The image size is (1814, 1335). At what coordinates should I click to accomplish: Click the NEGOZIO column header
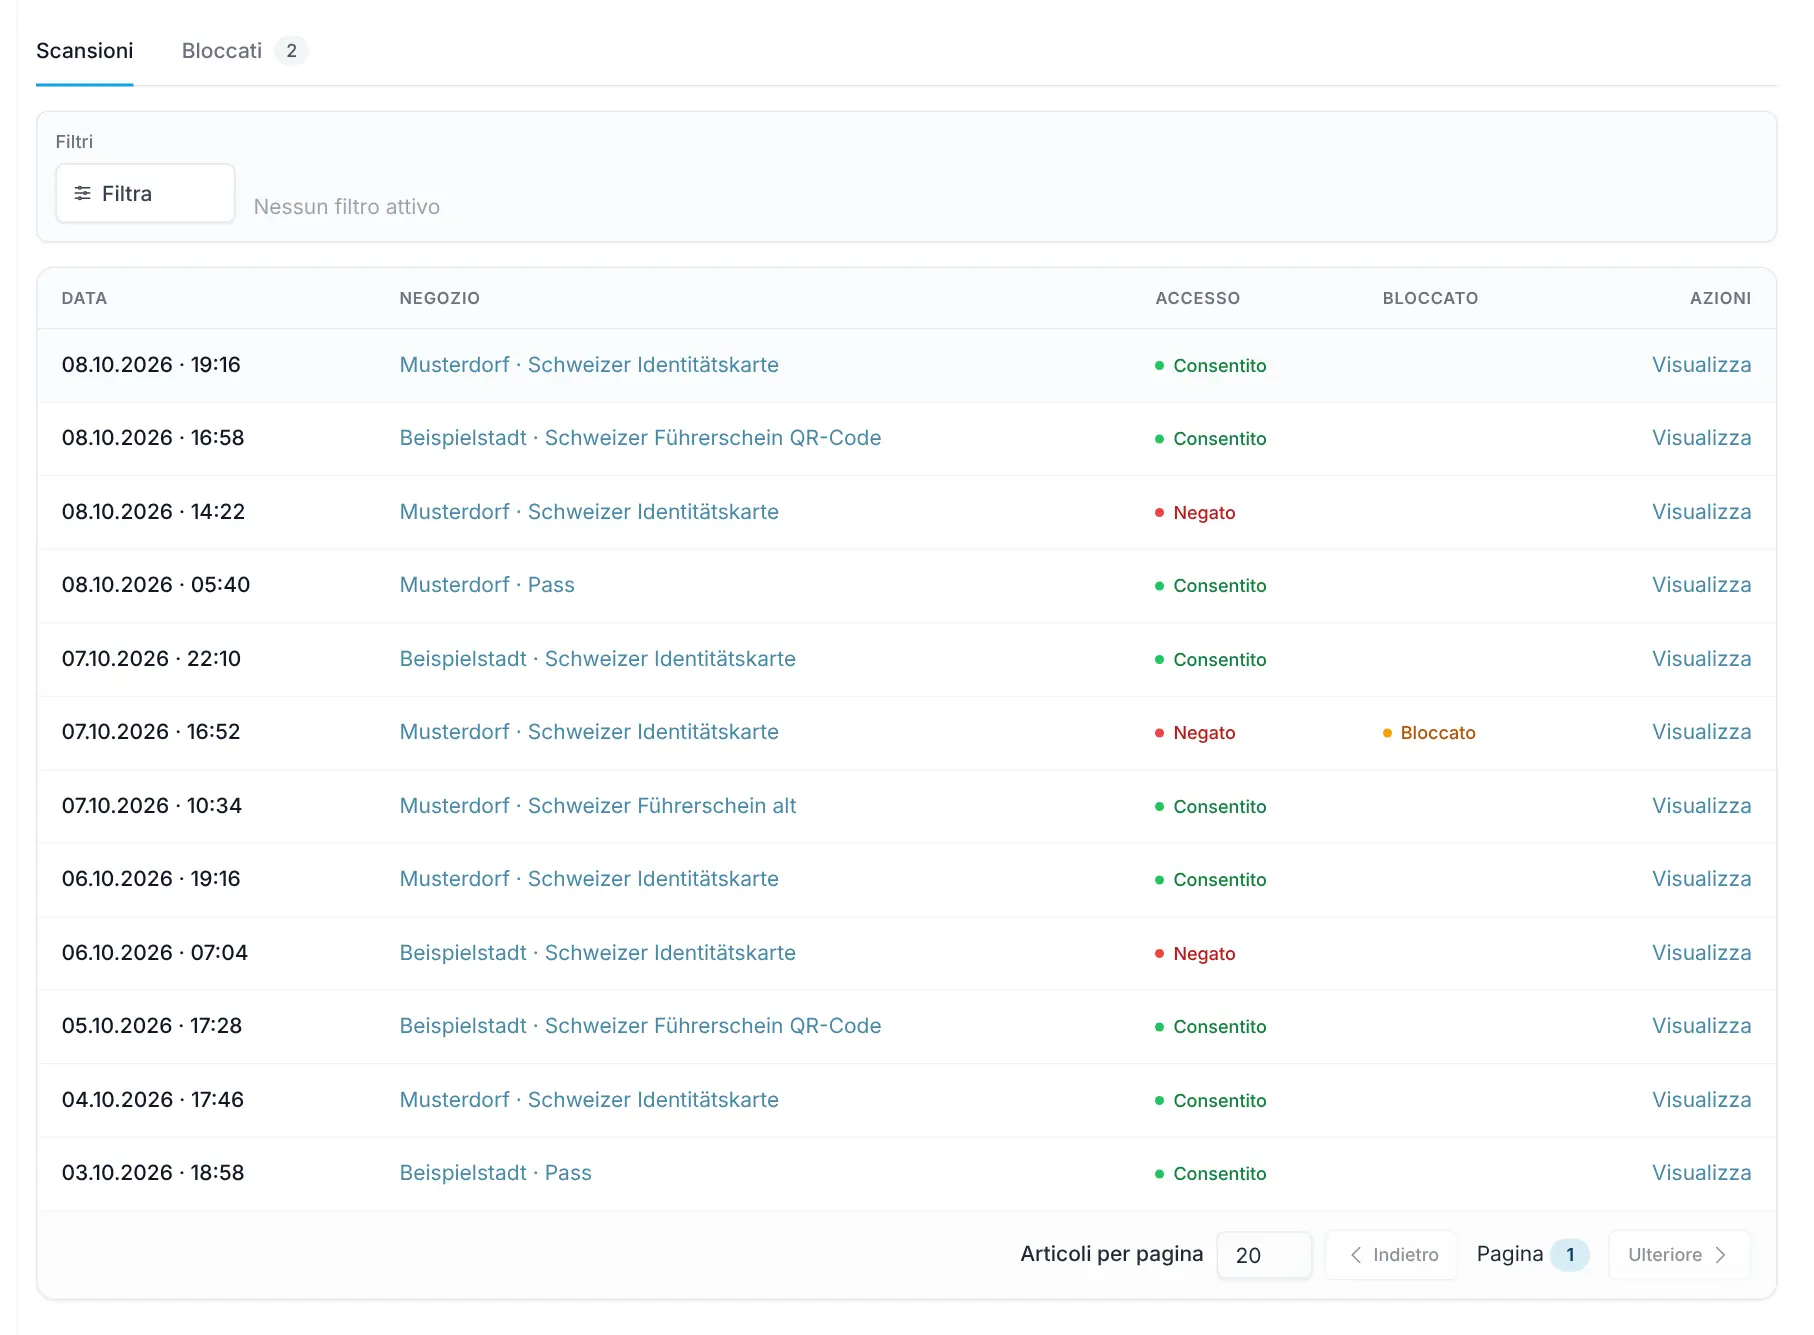440,298
